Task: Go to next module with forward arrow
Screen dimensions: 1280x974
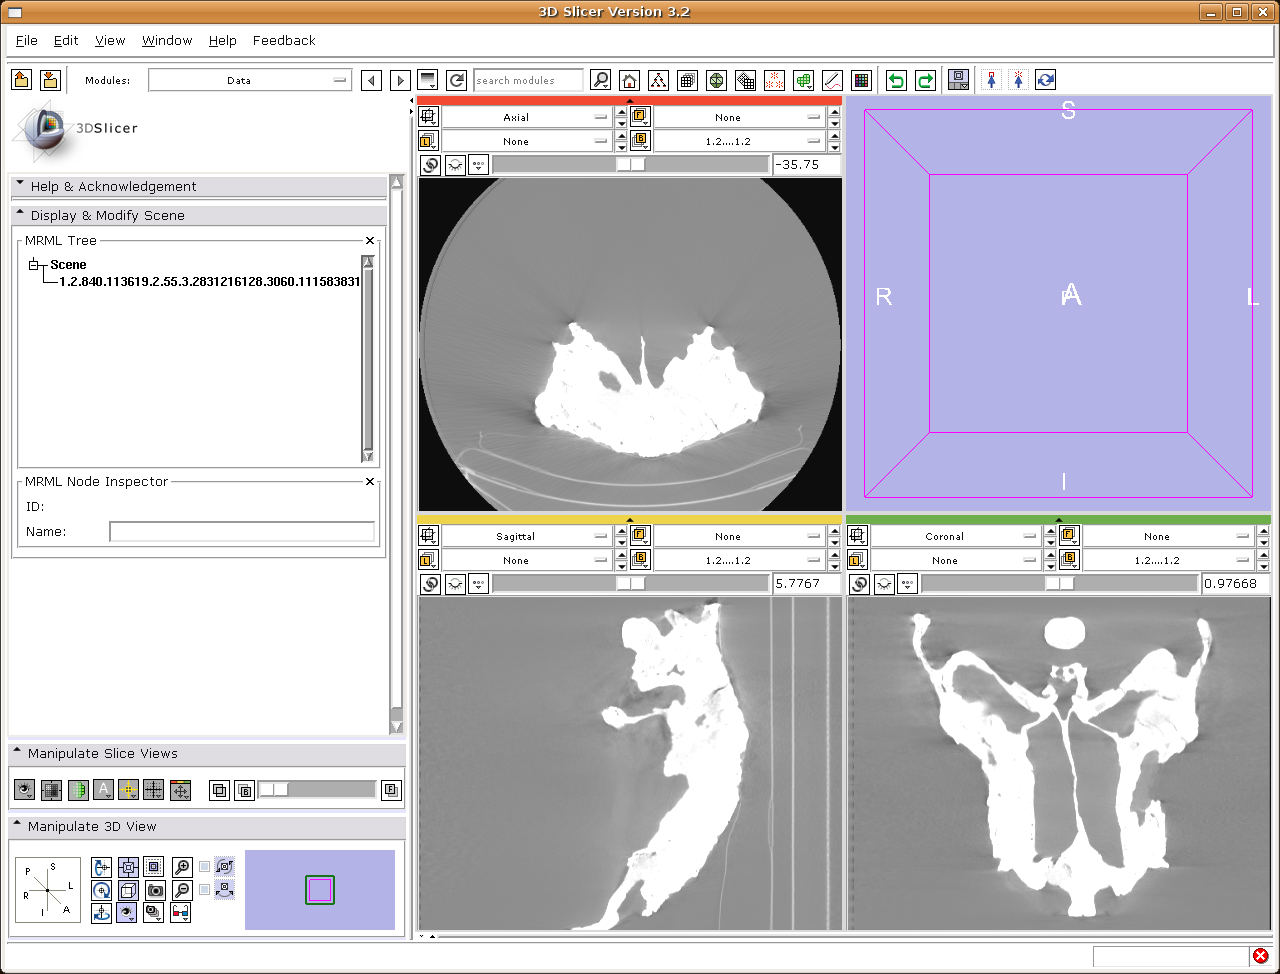Action: (400, 80)
